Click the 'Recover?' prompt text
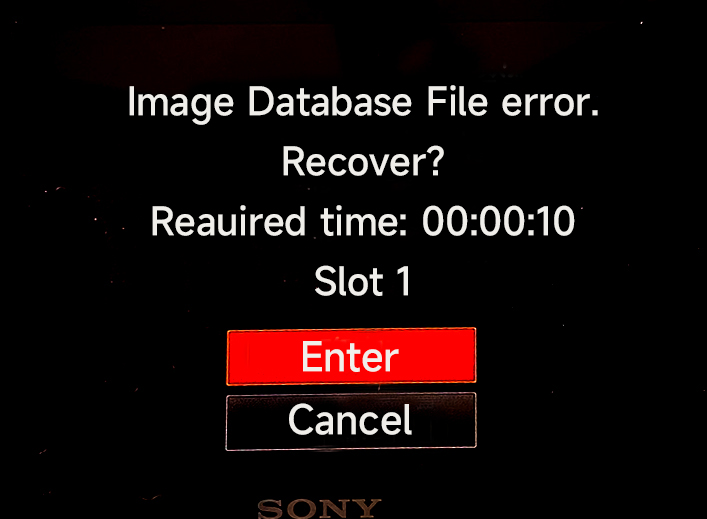 (363, 162)
